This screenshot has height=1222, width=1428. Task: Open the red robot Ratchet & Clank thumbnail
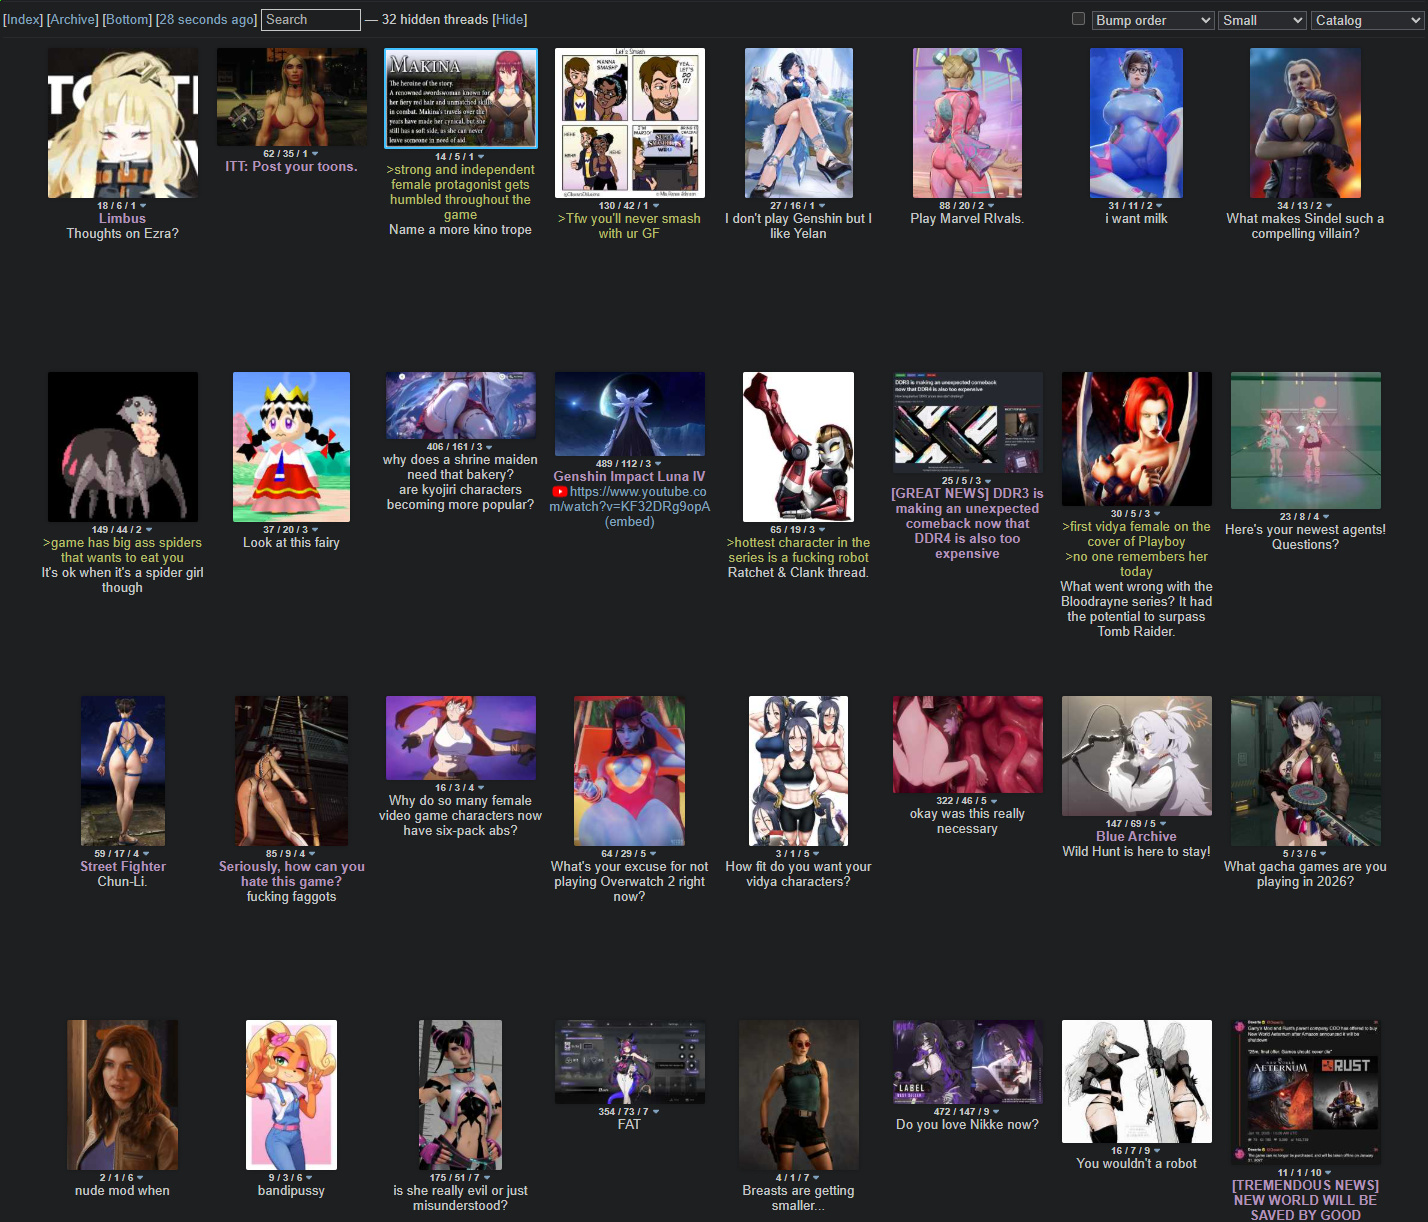click(798, 447)
